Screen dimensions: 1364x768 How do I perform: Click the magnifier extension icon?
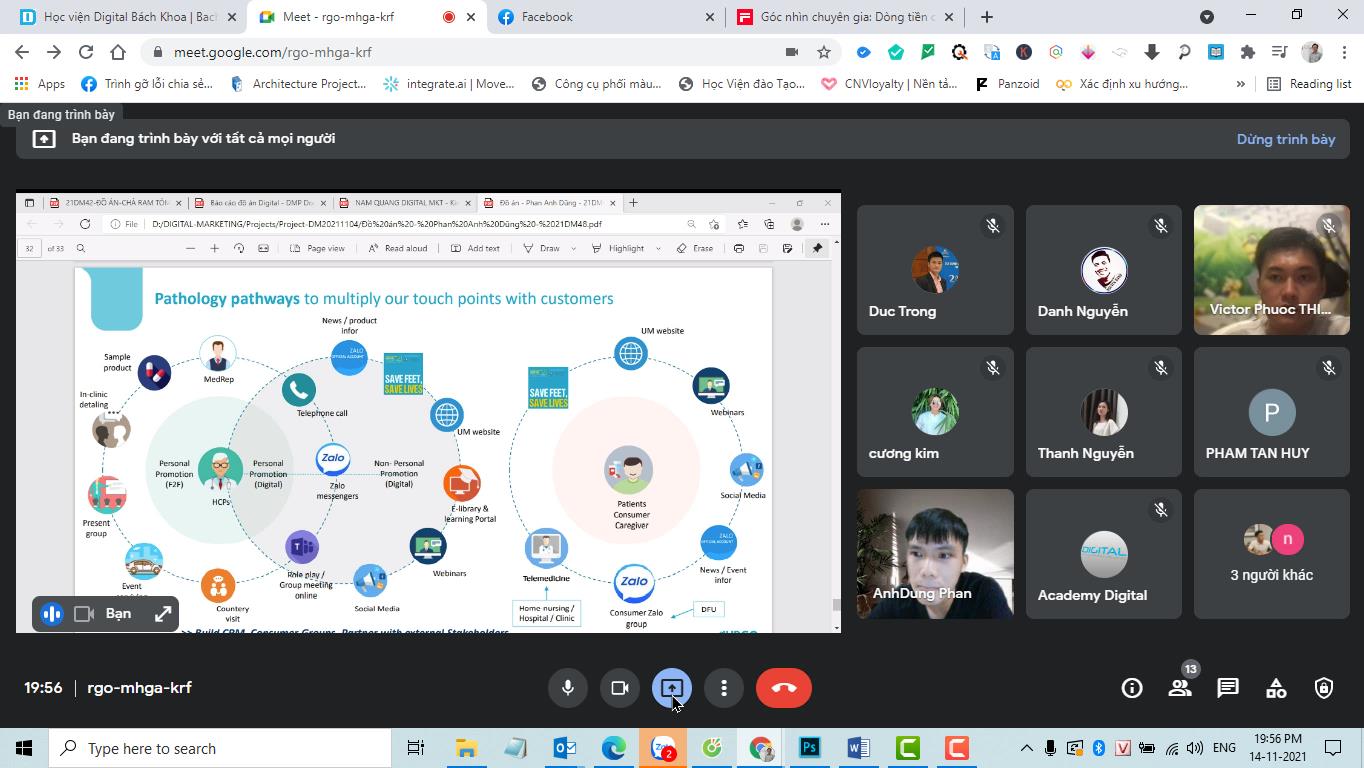pyautogui.click(x=1184, y=52)
